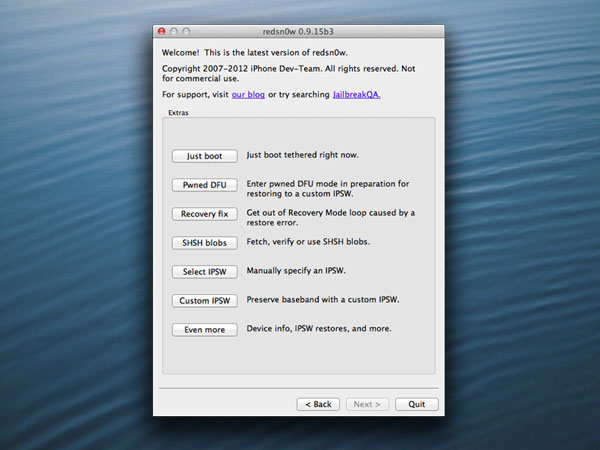Select the Pwned DFU button
The width and height of the screenshot is (600, 450).
(204, 185)
